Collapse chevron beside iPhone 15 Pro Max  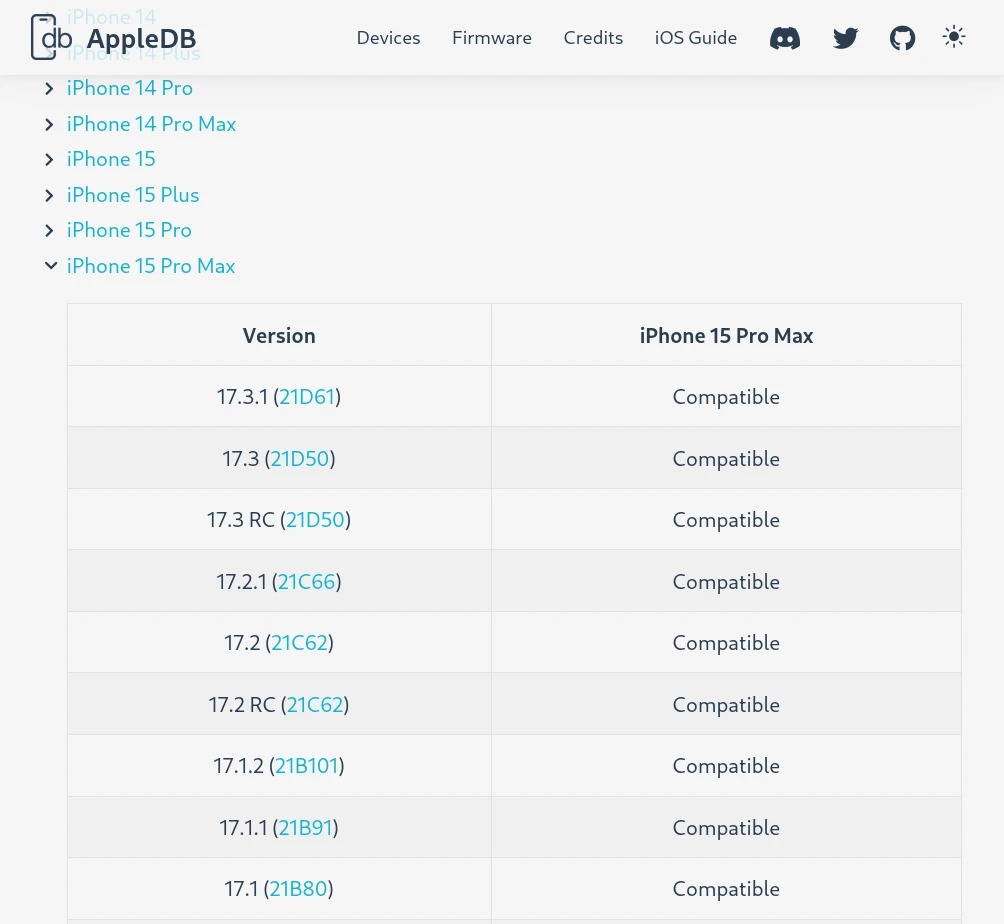coord(51,266)
